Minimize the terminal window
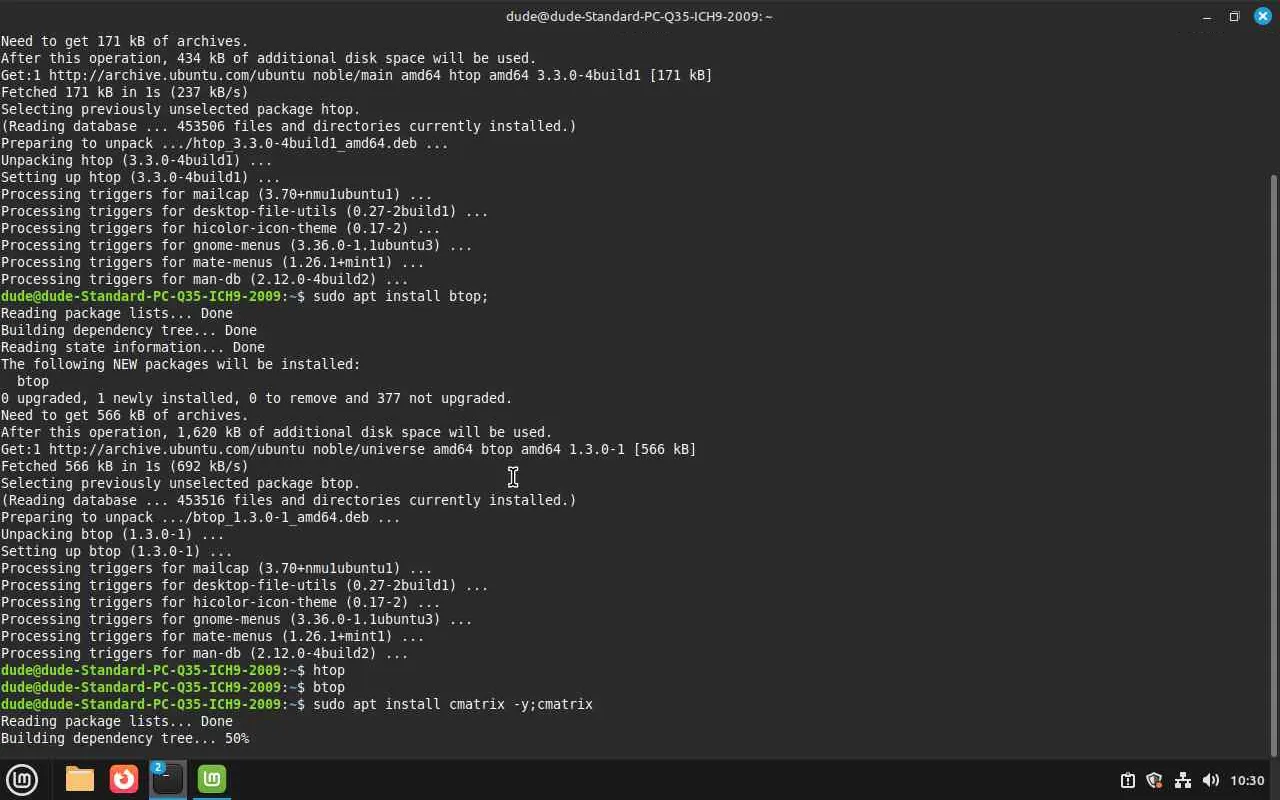The width and height of the screenshot is (1280, 800). (x=1207, y=16)
